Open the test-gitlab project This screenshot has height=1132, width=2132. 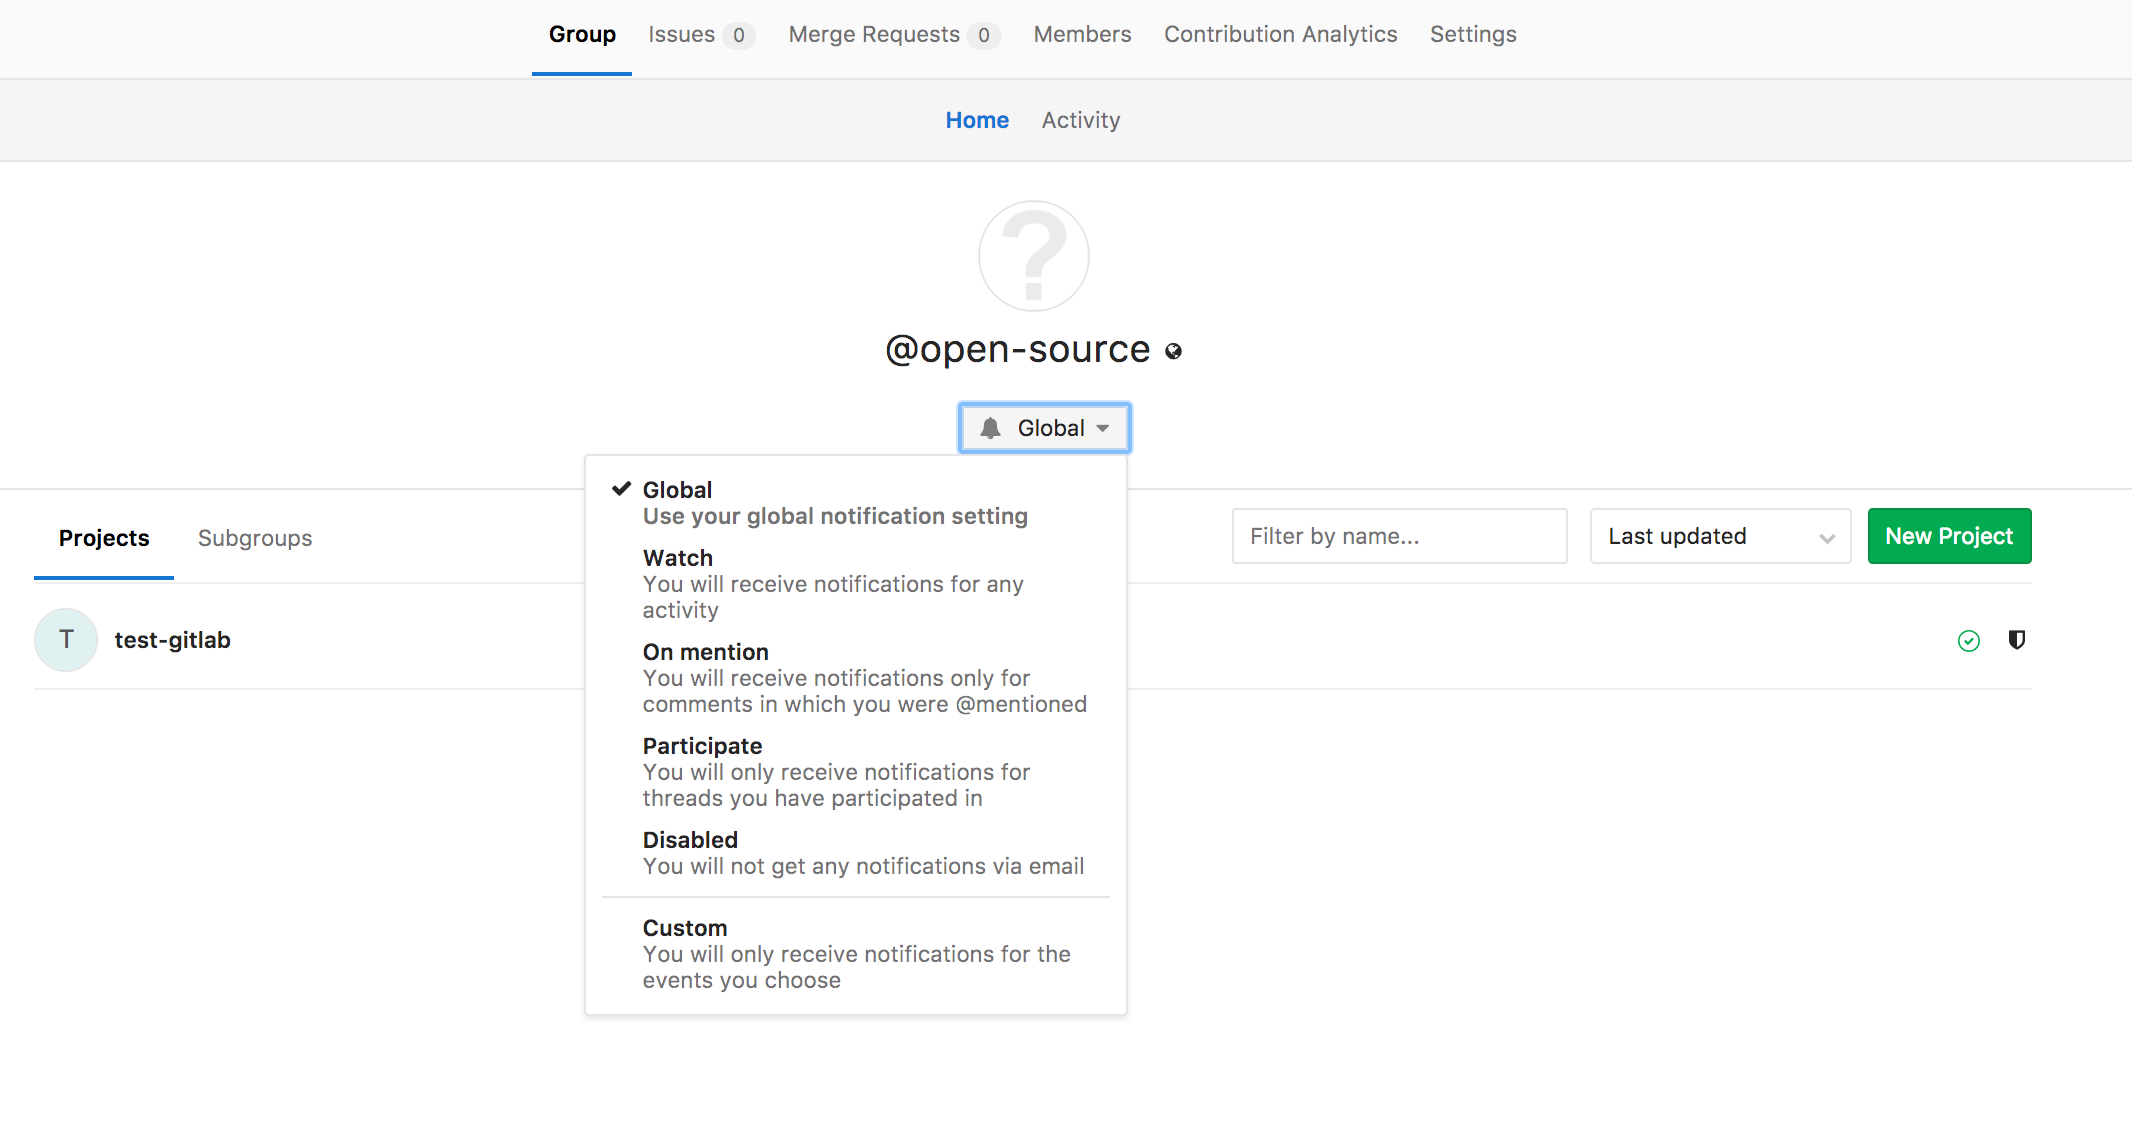172,639
